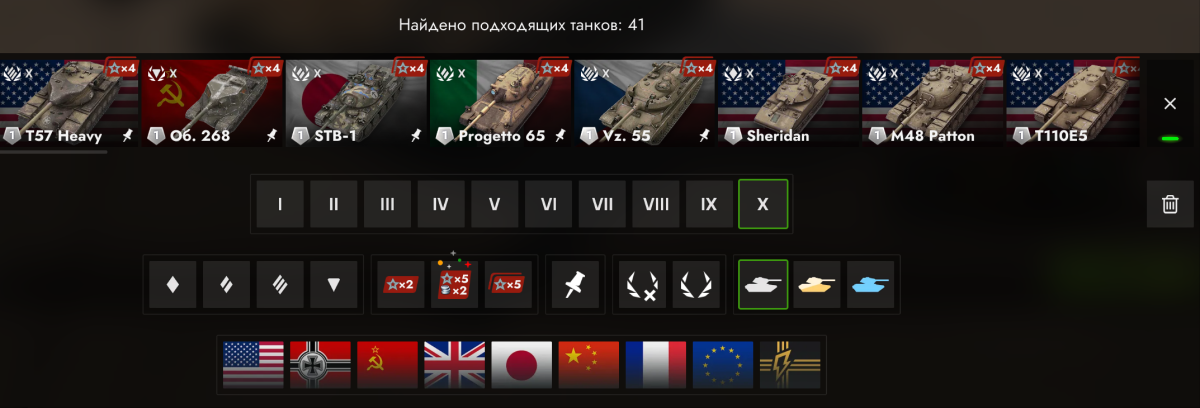Disable the active tier X filter
1200x408 pixels.
(x=763, y=204)
